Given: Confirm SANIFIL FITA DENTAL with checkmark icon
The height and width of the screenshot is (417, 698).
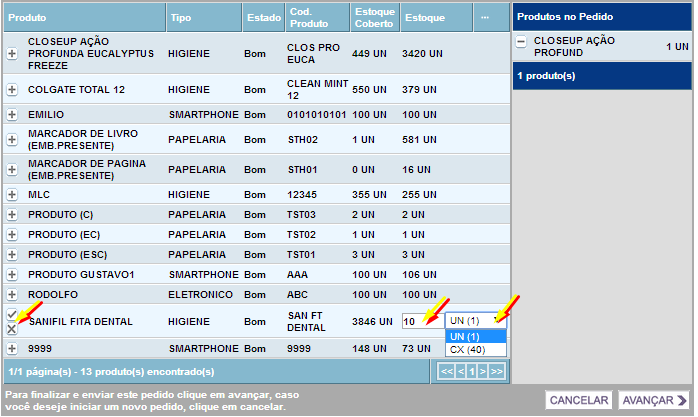Looking at the screenshot, I should pos(12,314).
